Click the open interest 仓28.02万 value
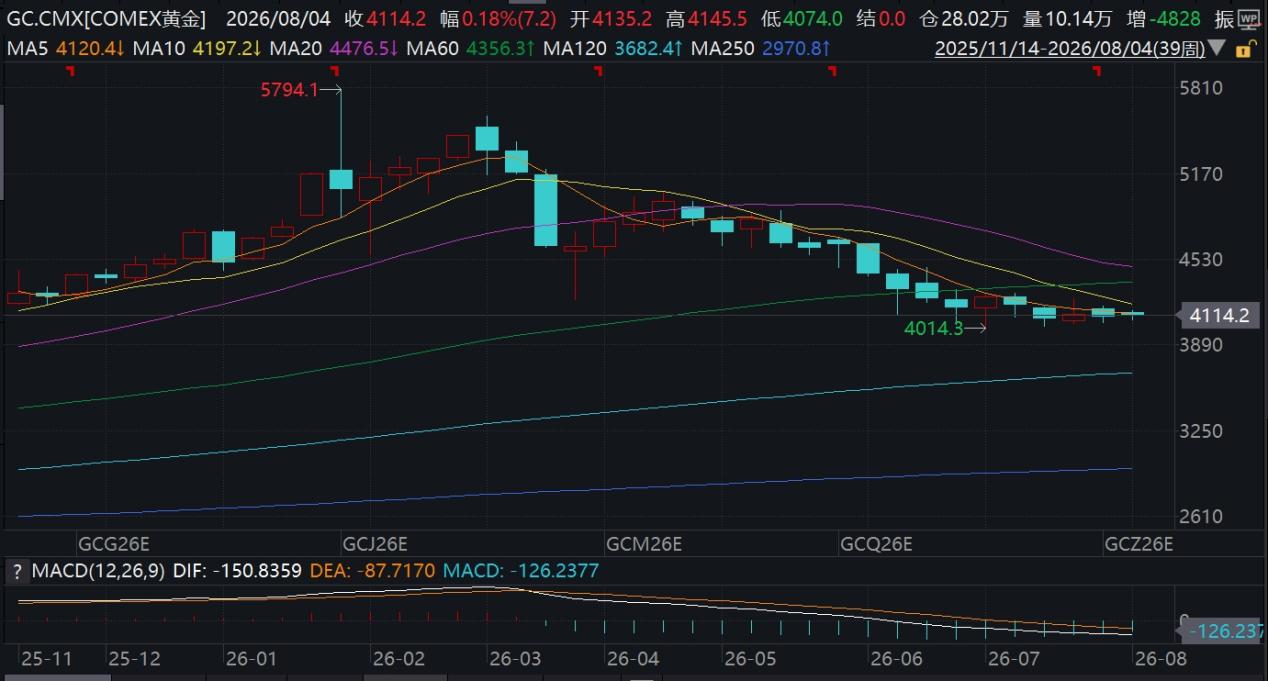 point(965,19)
